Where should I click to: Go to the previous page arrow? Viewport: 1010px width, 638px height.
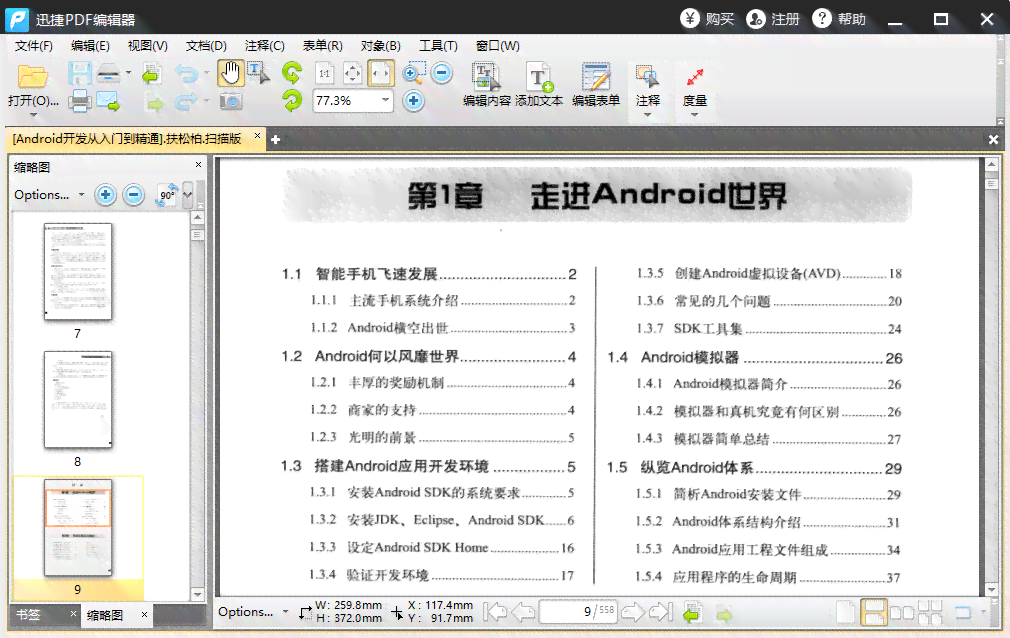(x=523, y=612)
